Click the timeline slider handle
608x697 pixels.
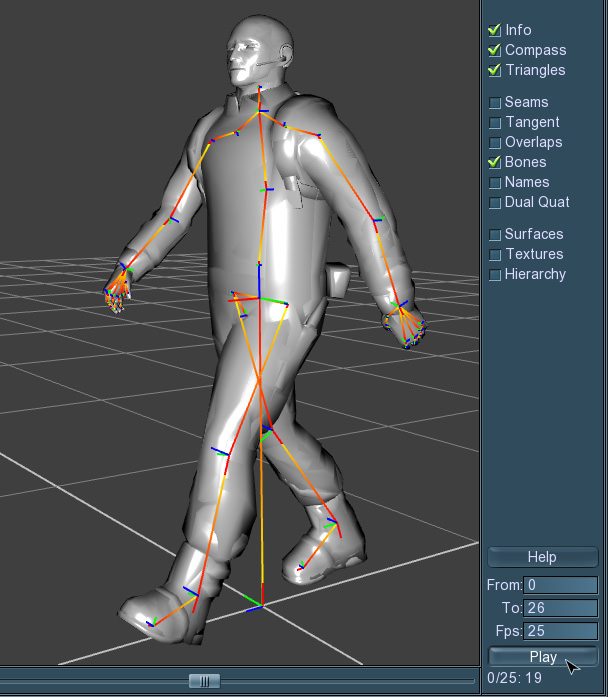coord(204,681)
